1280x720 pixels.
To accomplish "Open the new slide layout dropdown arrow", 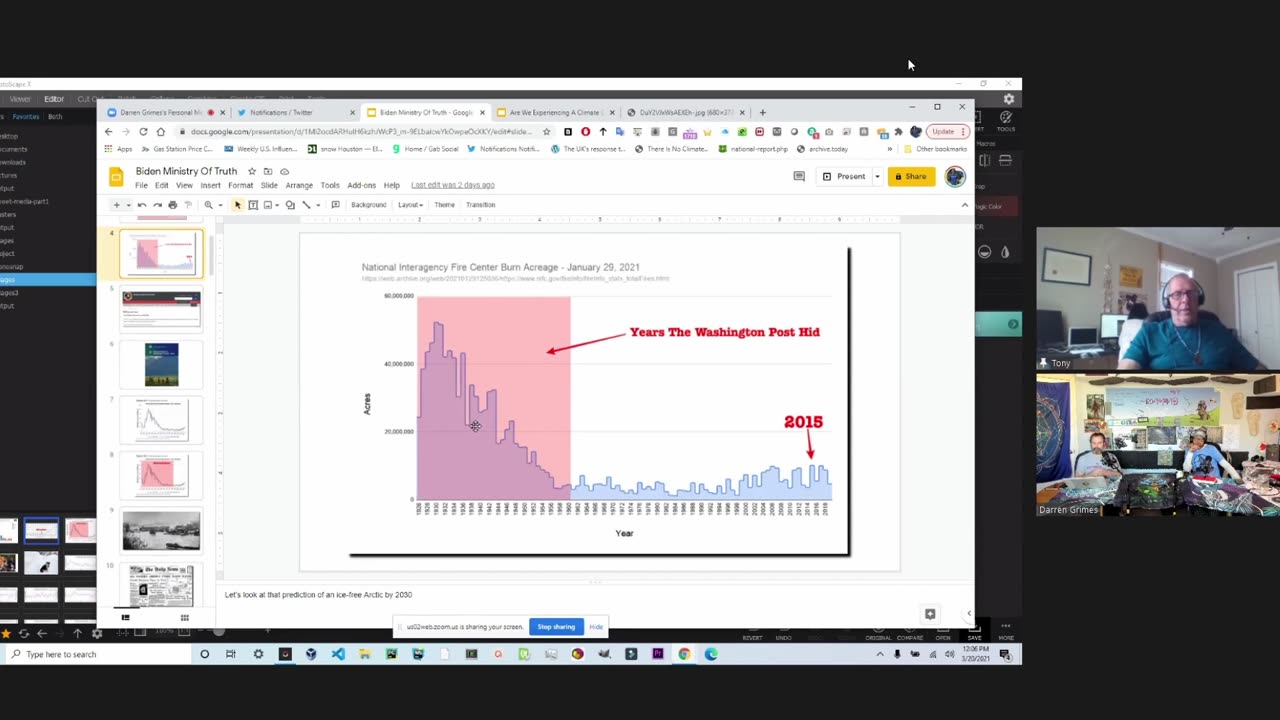I will tap(128, 205).
